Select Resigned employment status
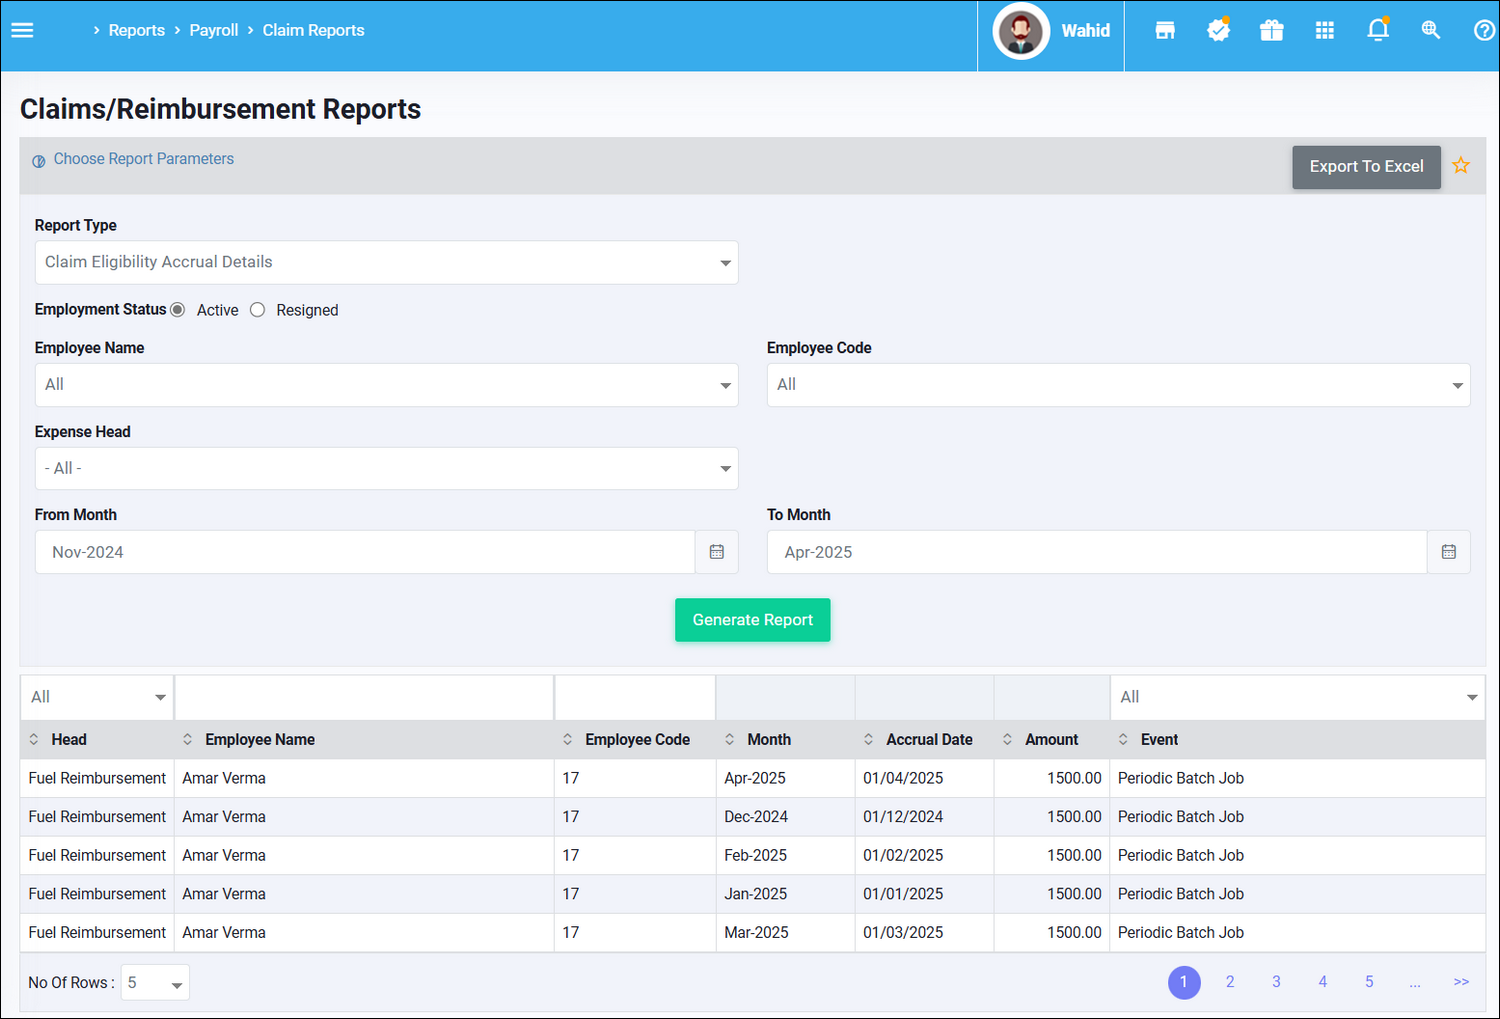This screenshot has height=1019, width=1500. click(x=258, y=310)
